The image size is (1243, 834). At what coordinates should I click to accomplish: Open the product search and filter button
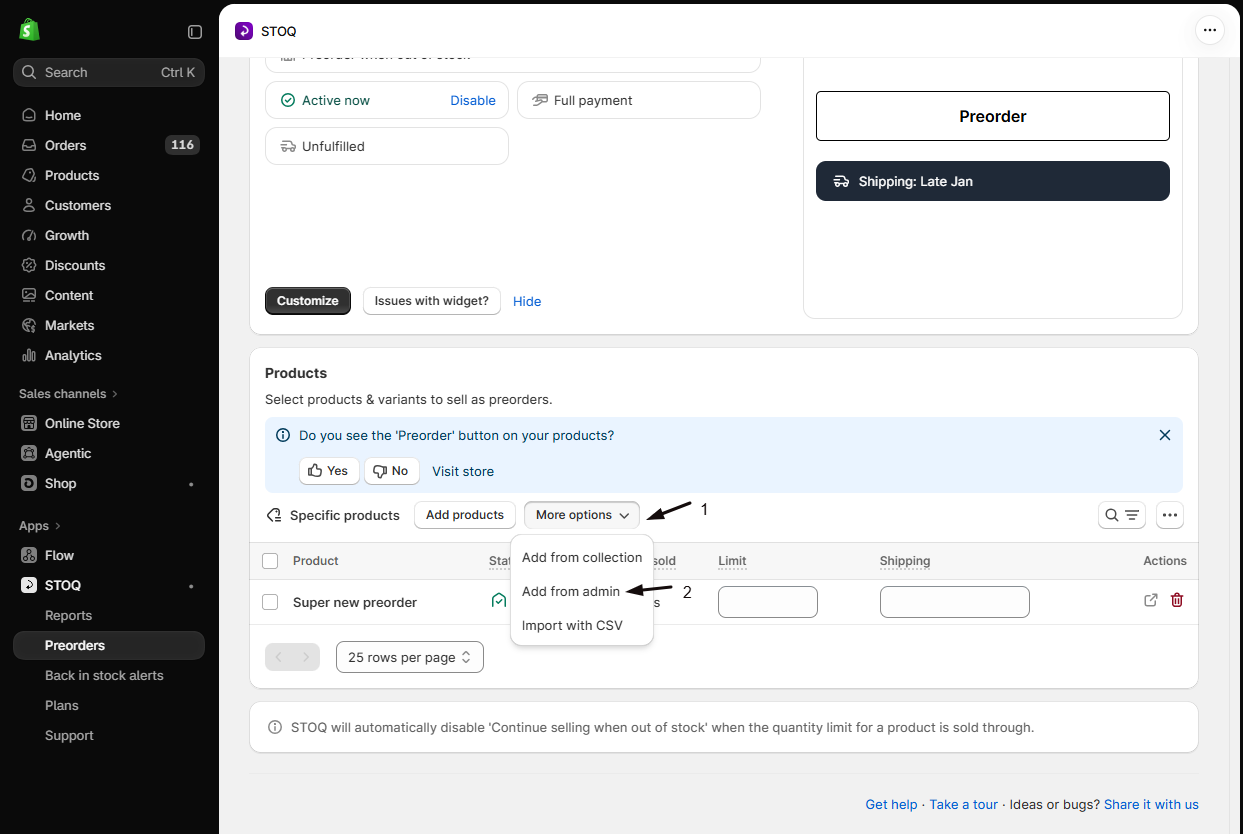(1122, 515)
